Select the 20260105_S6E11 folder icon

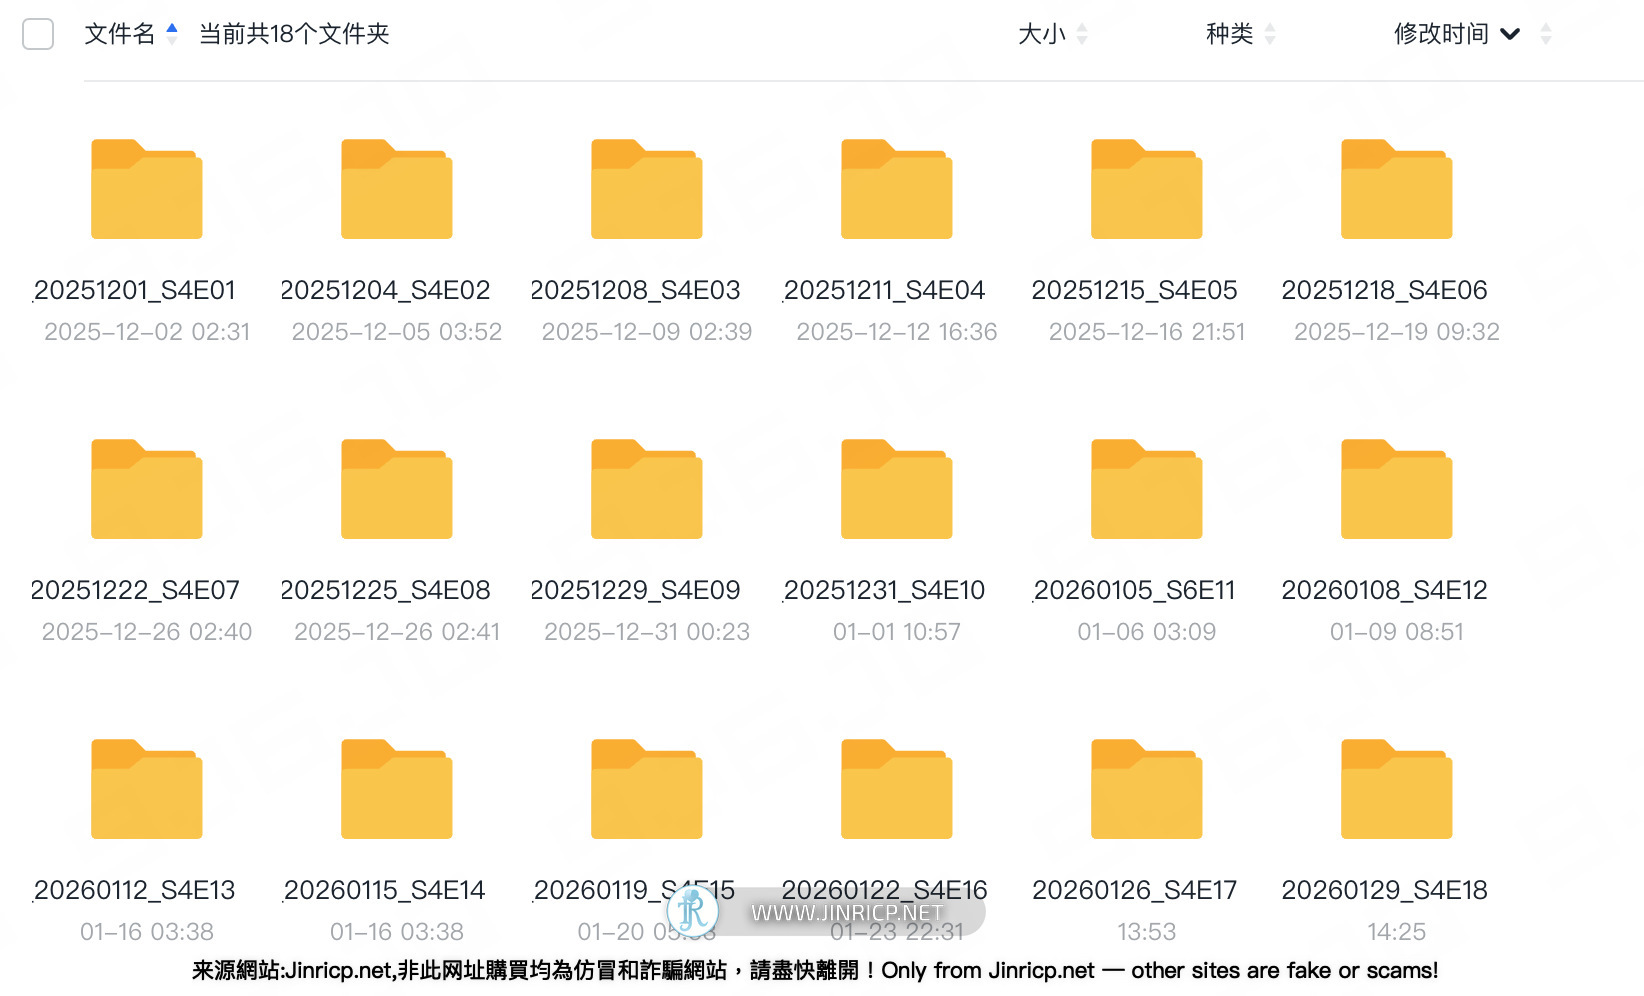(x=1146, y=489)
